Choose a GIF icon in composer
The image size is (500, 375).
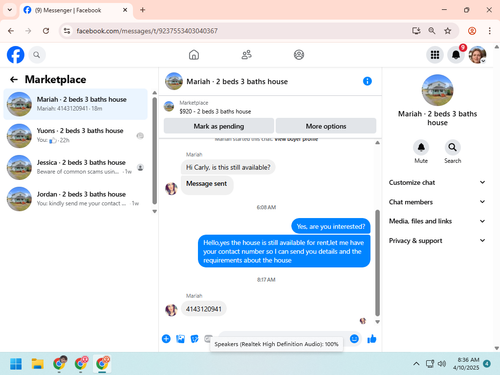[x=208, y=339]
